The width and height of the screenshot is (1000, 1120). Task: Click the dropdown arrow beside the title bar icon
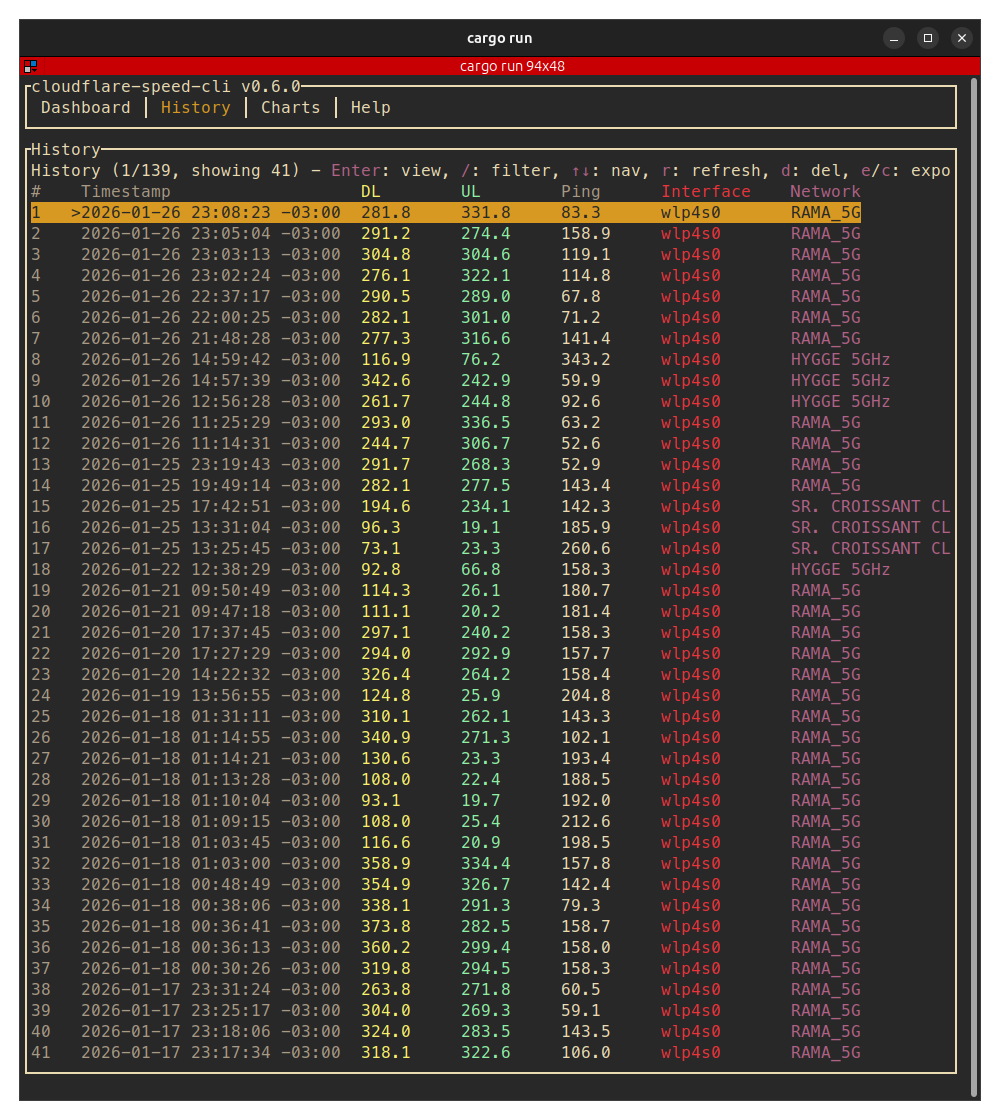click(x=34, y=70)
